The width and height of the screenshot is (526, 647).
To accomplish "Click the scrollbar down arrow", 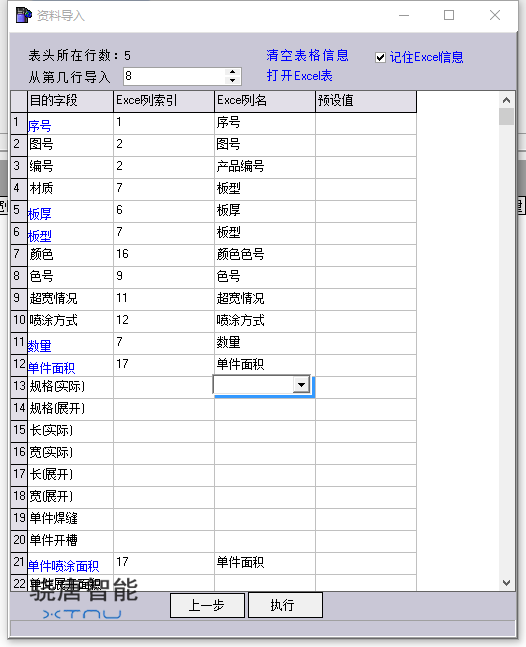I will click(x=507, y=583).
